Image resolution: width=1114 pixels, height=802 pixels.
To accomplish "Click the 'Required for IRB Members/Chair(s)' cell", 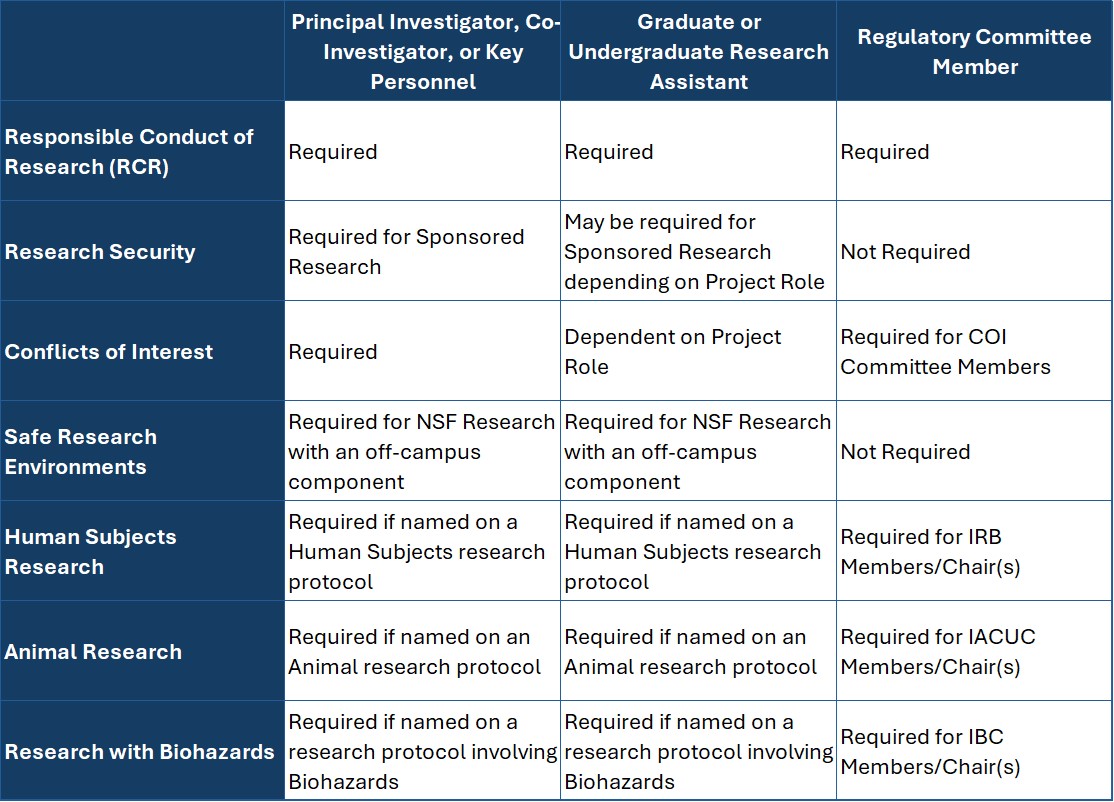I will click(x=930, y=552).
